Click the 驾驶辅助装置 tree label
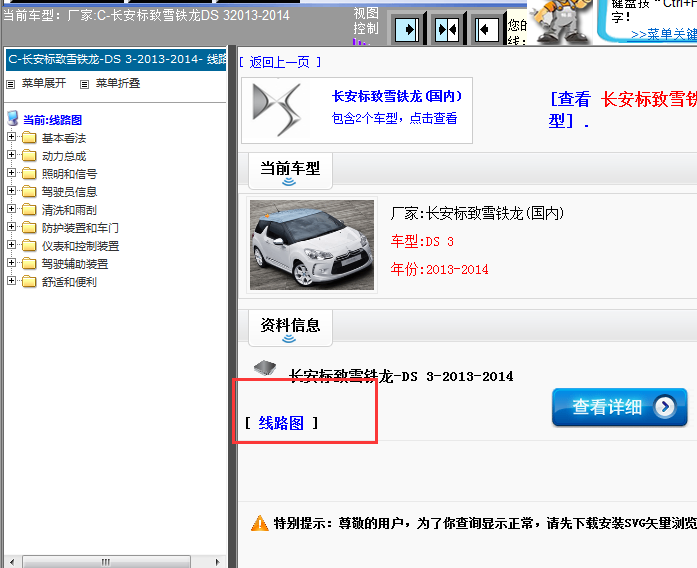The height and width of the screenshot is (568, 697). [x=75, y=264]
